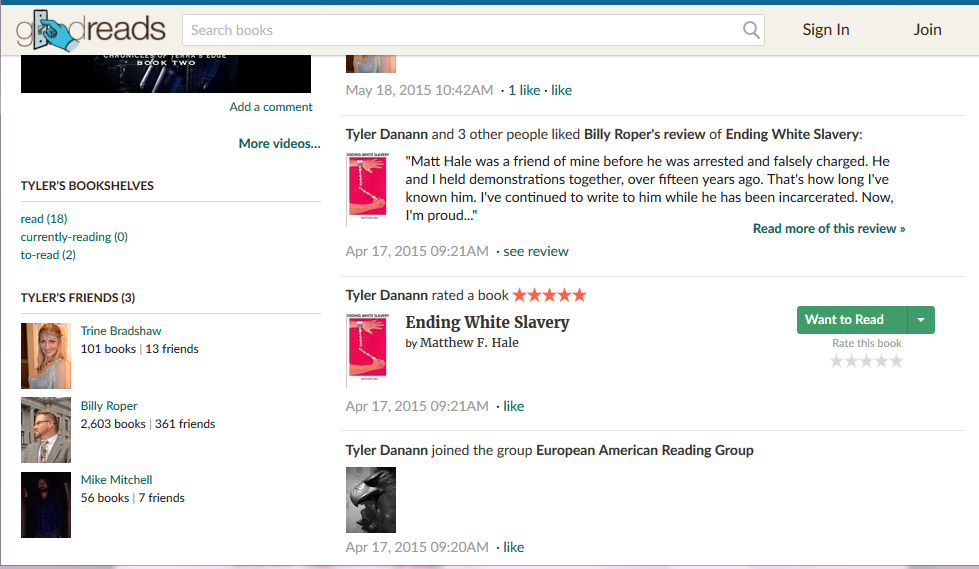Open author Matthew F. Hale link
The height and width of the screenshot is (569, 979).
coord(469,343)
